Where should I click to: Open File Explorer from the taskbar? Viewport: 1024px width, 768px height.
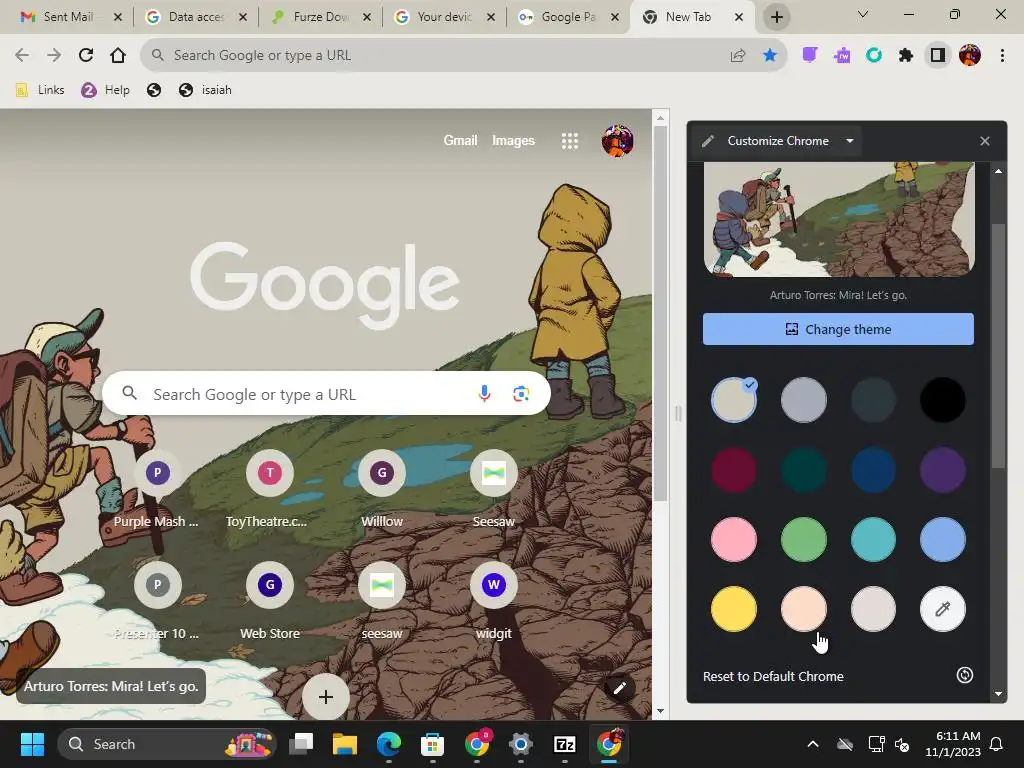click(x=344, y=744)
